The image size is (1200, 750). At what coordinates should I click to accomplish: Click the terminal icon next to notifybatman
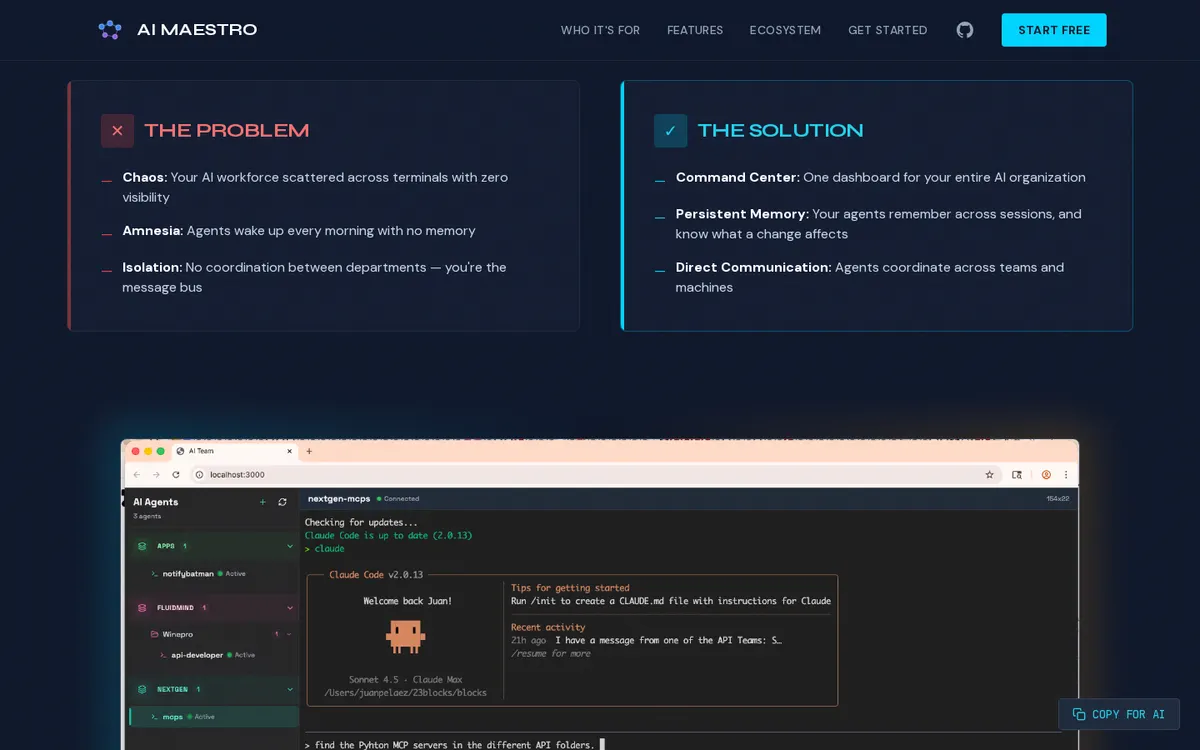tap(154, 574)
